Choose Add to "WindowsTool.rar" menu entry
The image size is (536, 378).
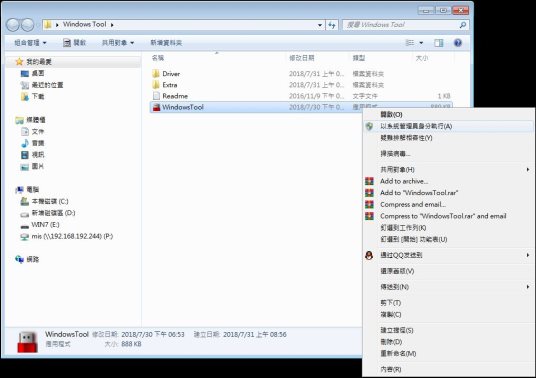[x=448, y=193]
